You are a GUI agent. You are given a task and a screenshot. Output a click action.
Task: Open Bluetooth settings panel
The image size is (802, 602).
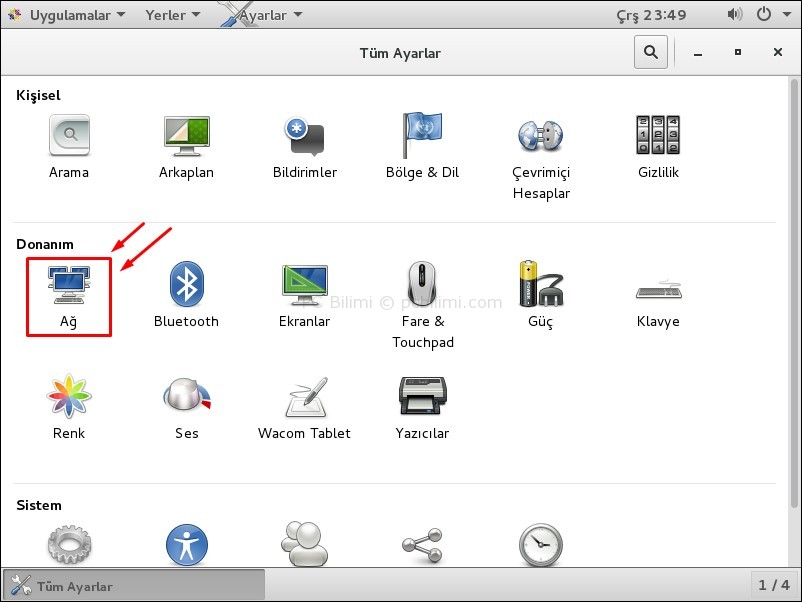186,296
